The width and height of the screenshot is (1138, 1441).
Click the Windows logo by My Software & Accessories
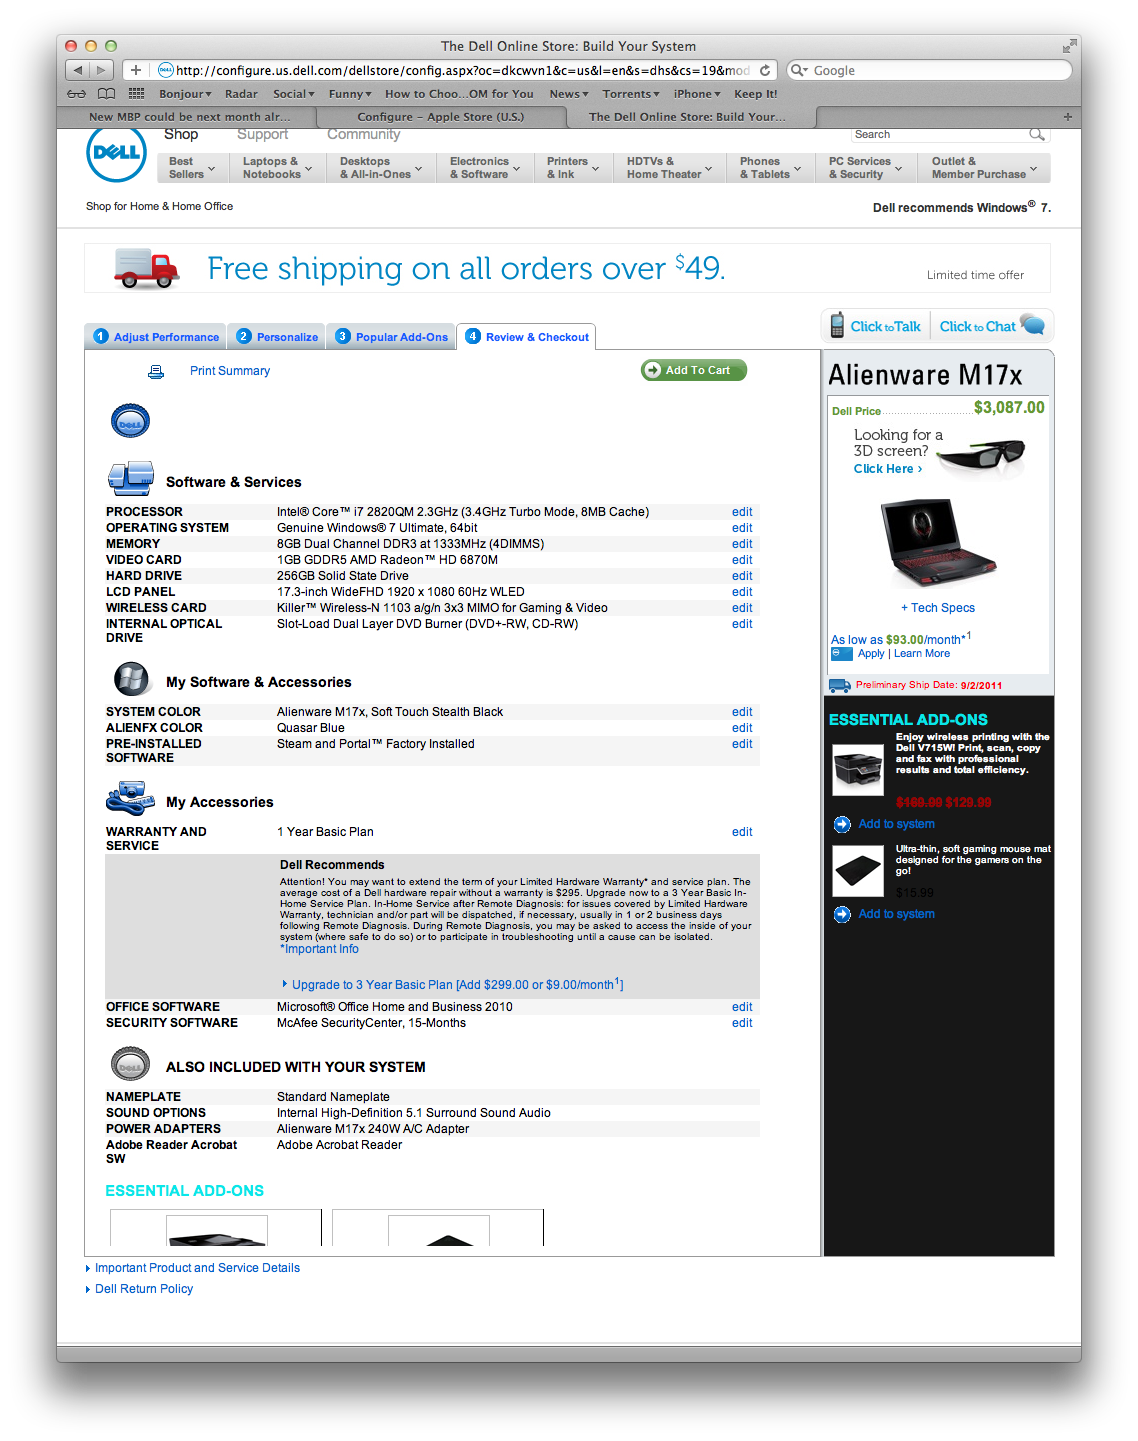point(132,679)
